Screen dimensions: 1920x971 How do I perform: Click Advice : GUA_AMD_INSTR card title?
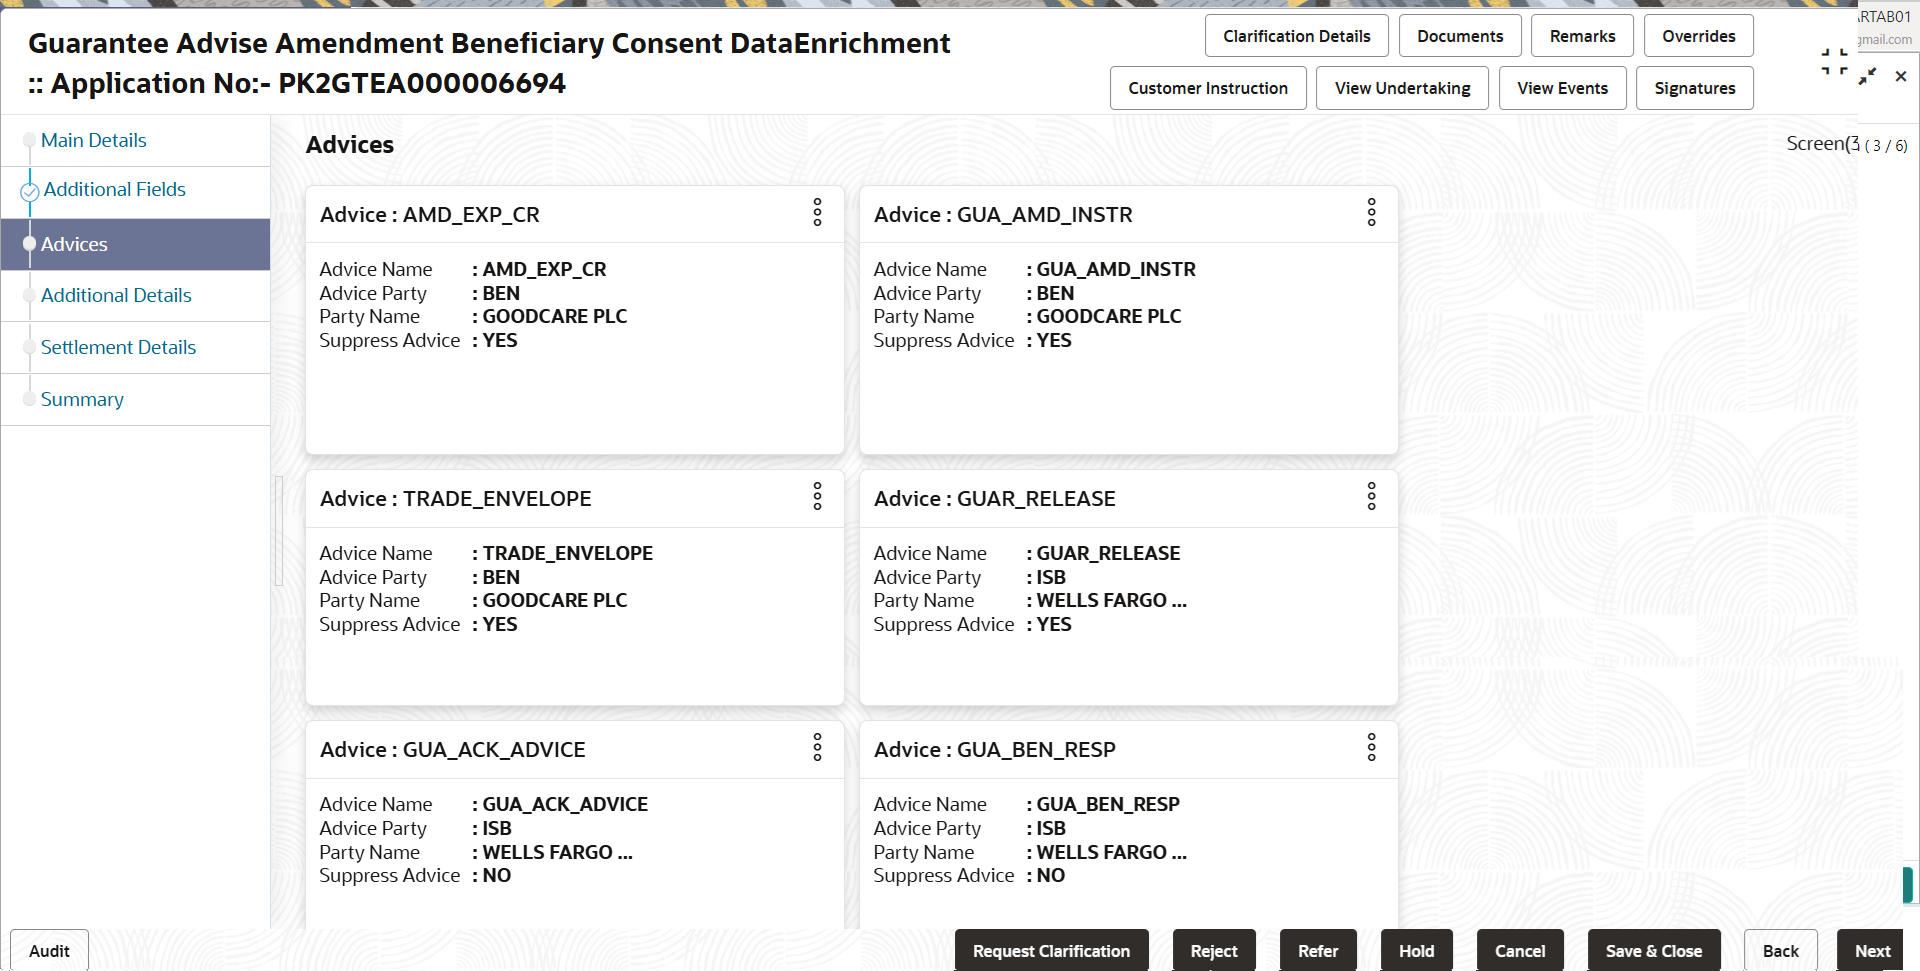(x=1003, y=214)
